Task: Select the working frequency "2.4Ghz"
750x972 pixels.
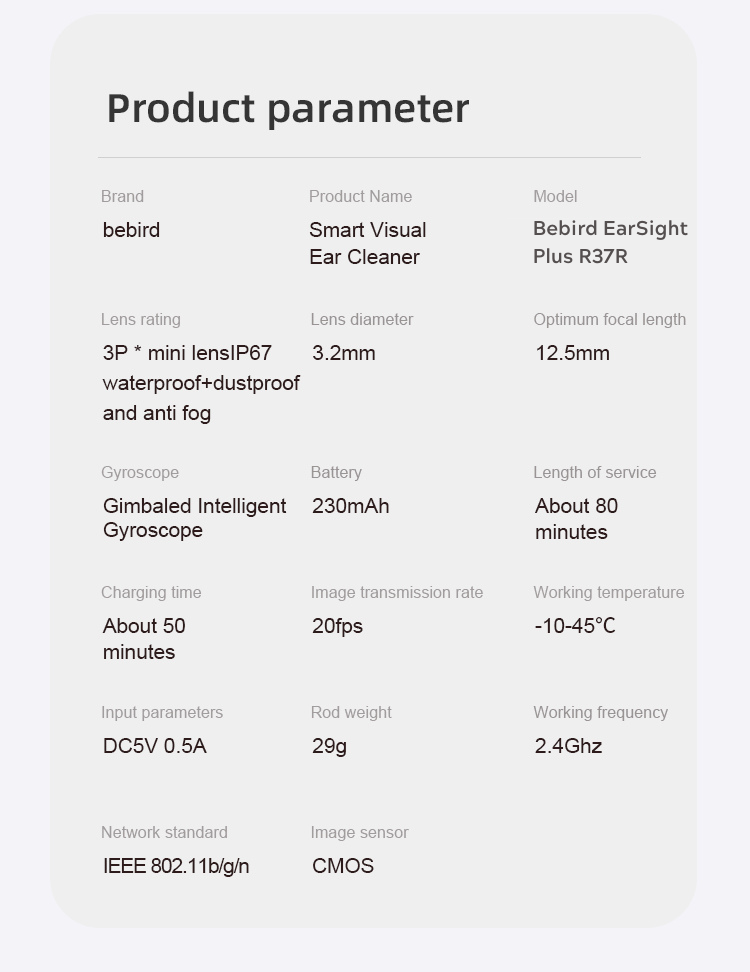Action: (x=568, y=746)
